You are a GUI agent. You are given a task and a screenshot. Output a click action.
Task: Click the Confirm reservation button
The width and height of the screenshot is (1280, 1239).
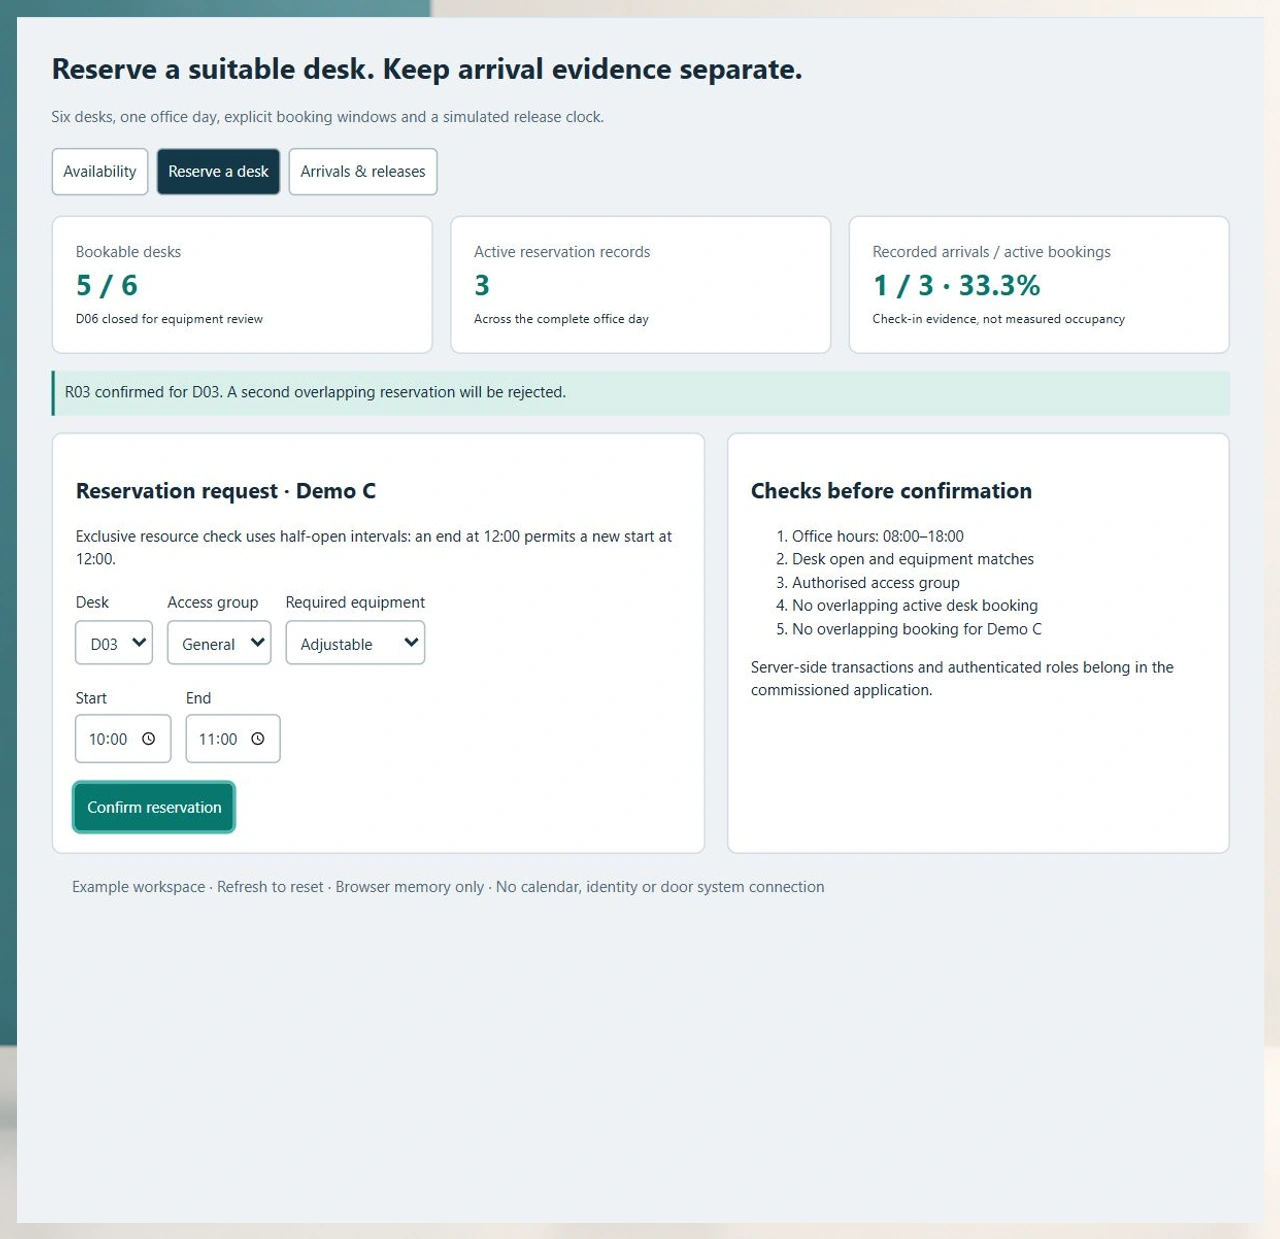click(154, 807)
